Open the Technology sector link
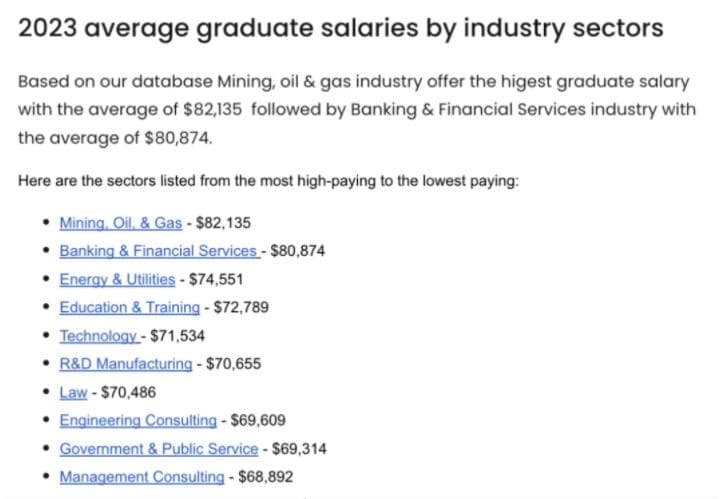 tap(100, 336)
